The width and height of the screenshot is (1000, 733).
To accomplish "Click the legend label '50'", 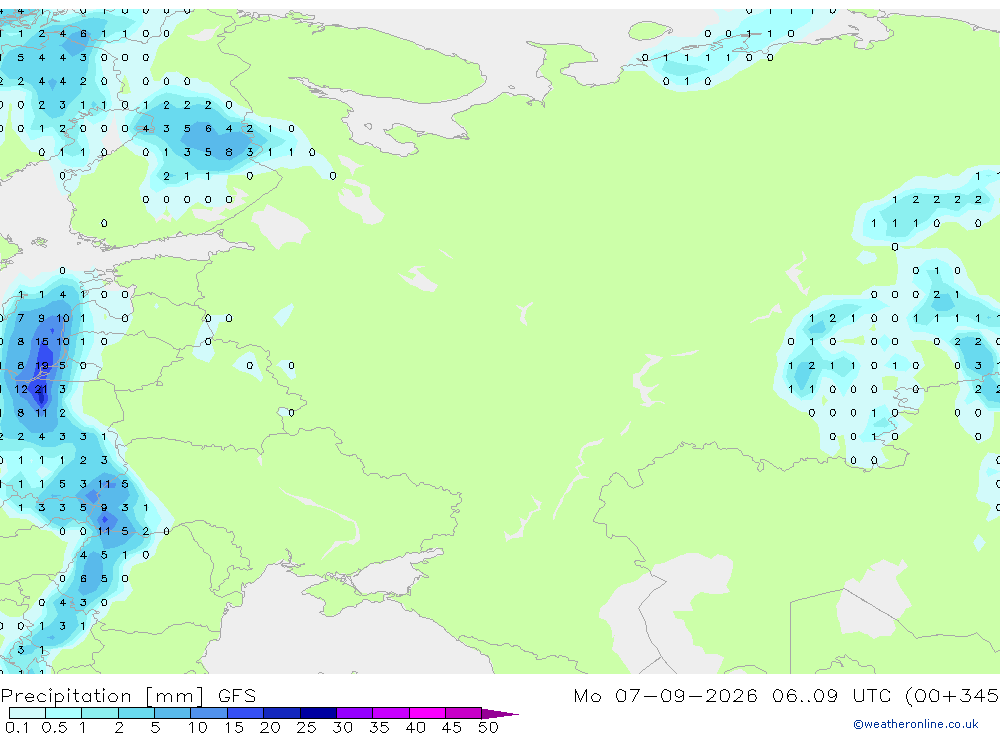I will point(488,727).
